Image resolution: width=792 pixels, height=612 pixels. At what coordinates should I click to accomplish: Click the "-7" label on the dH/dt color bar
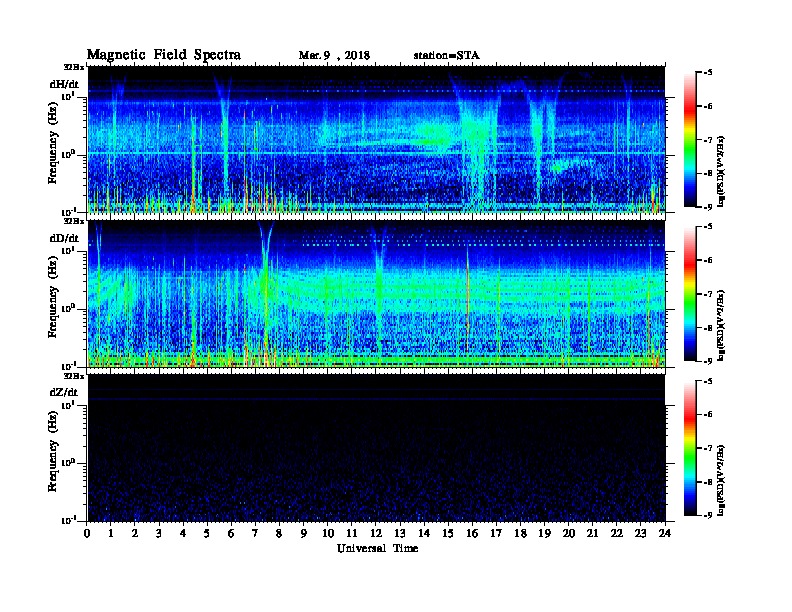708,140
